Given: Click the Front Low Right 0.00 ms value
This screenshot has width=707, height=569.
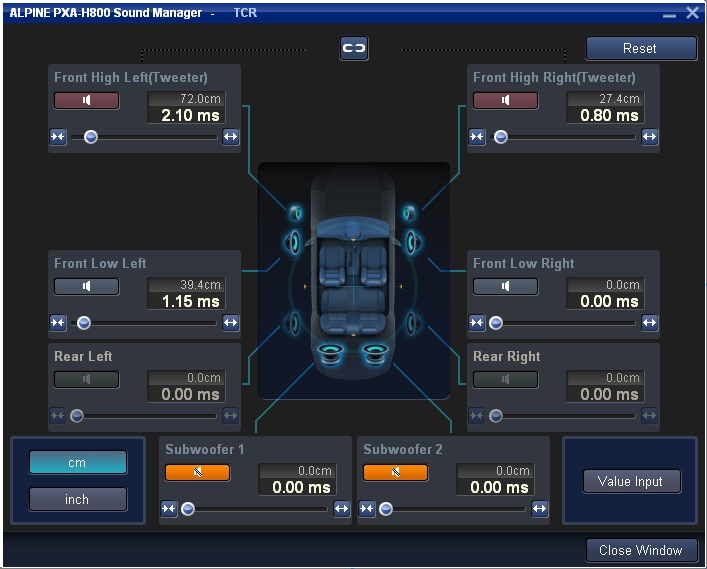Looking at the screenshot, I should pyautogui.click(x=609, y=301).
